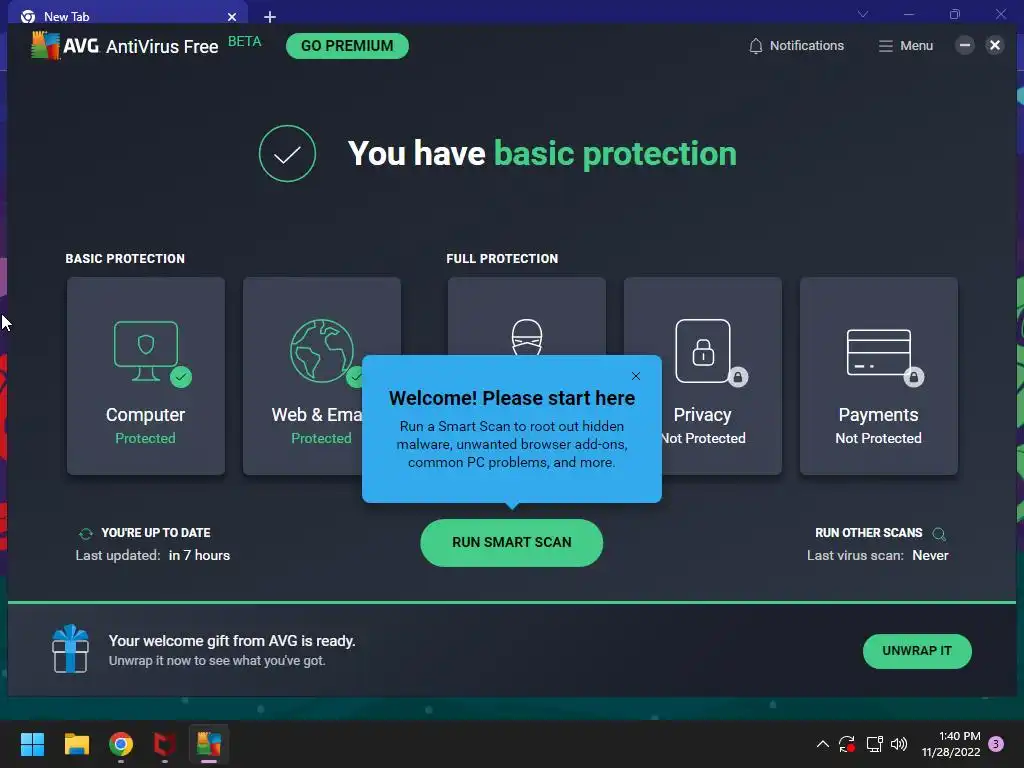Open the taskbar clock showing 1:40 PM
The height and width of the screenshot is (768, 1024).
click(x=951, y=744)
